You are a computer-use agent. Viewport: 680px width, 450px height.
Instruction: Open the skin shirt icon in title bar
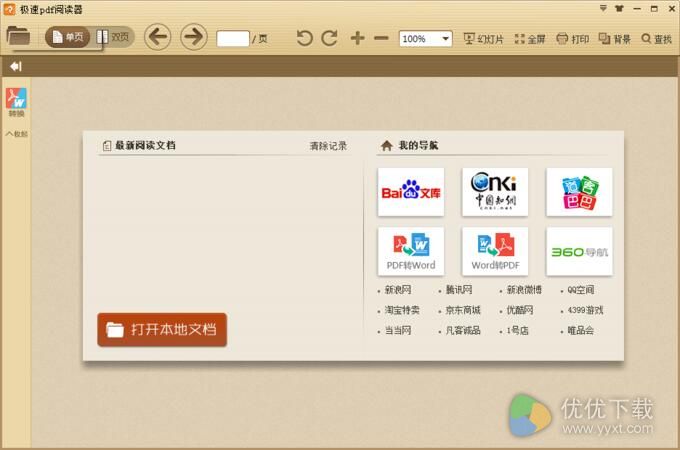[619, 8]
